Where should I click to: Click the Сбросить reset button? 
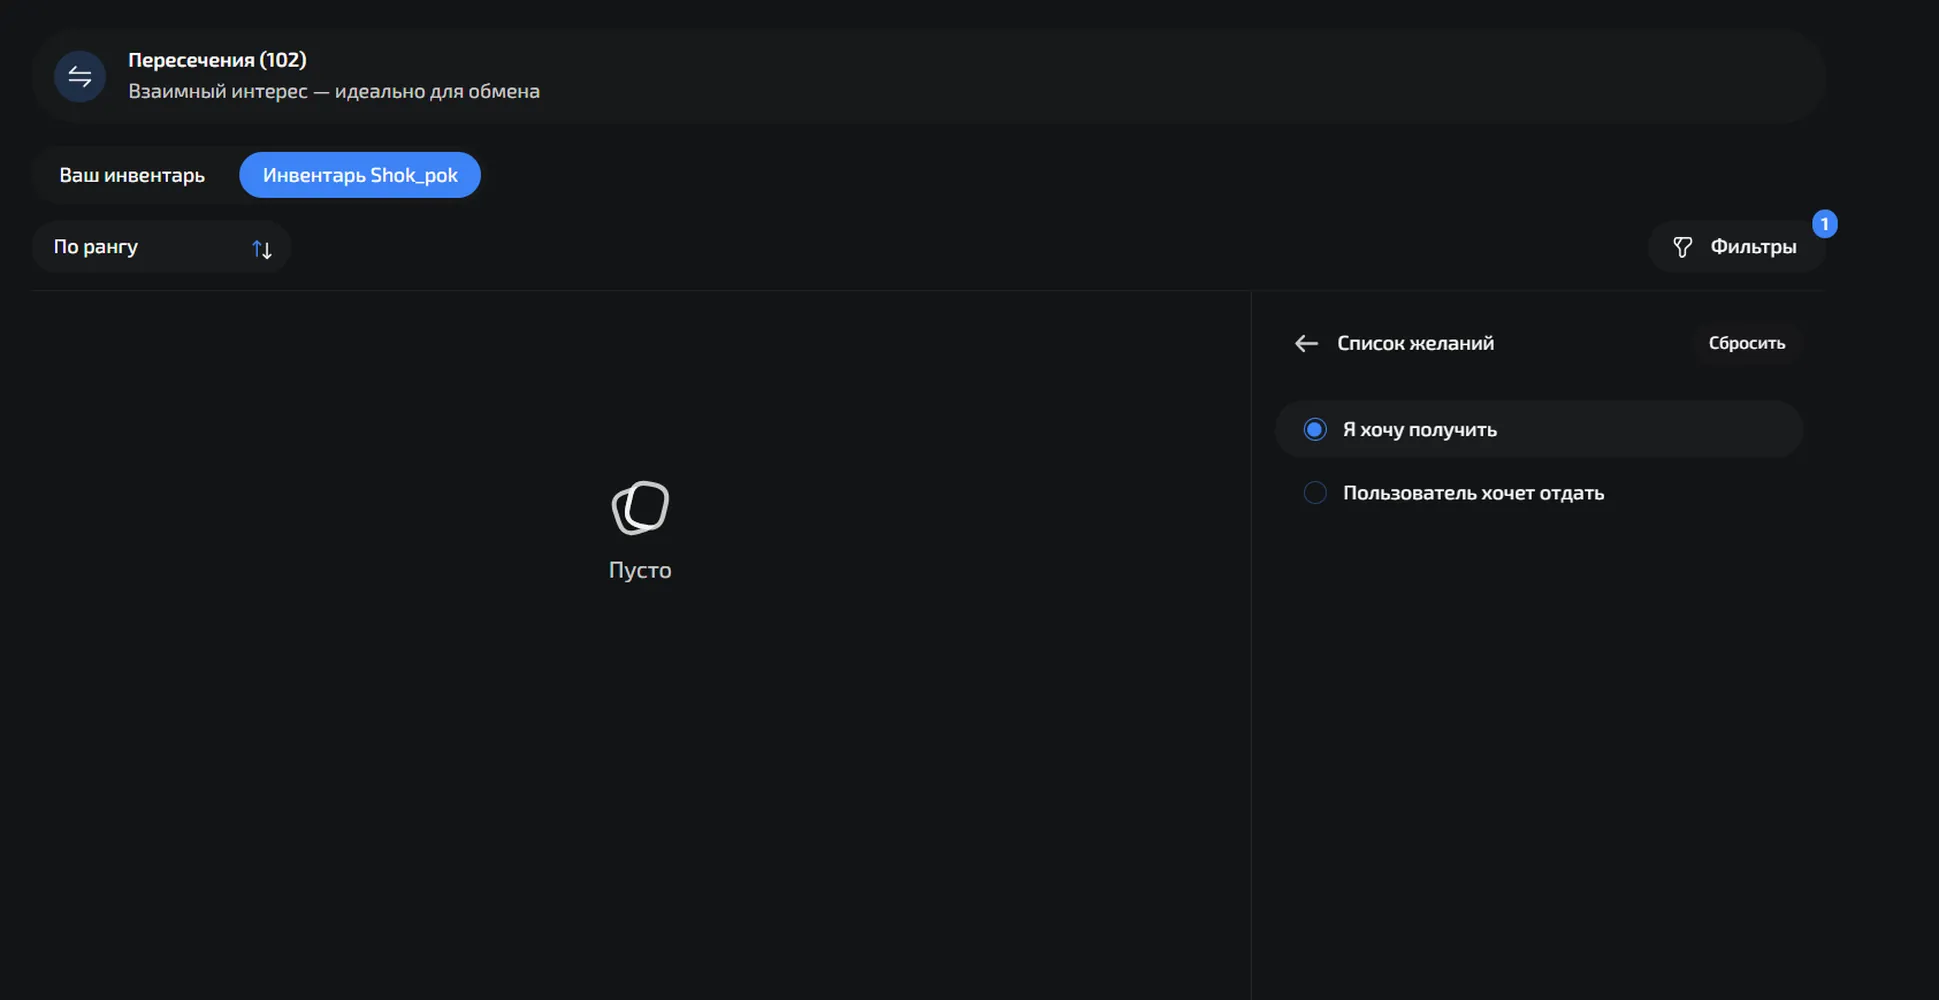[1747, 343]
